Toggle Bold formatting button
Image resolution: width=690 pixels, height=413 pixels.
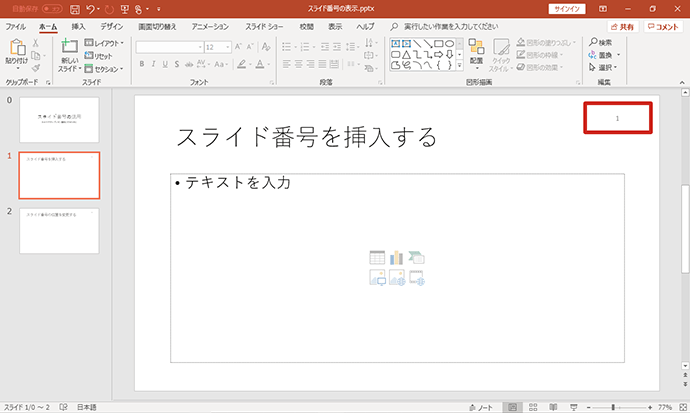(x=142, y=64)
